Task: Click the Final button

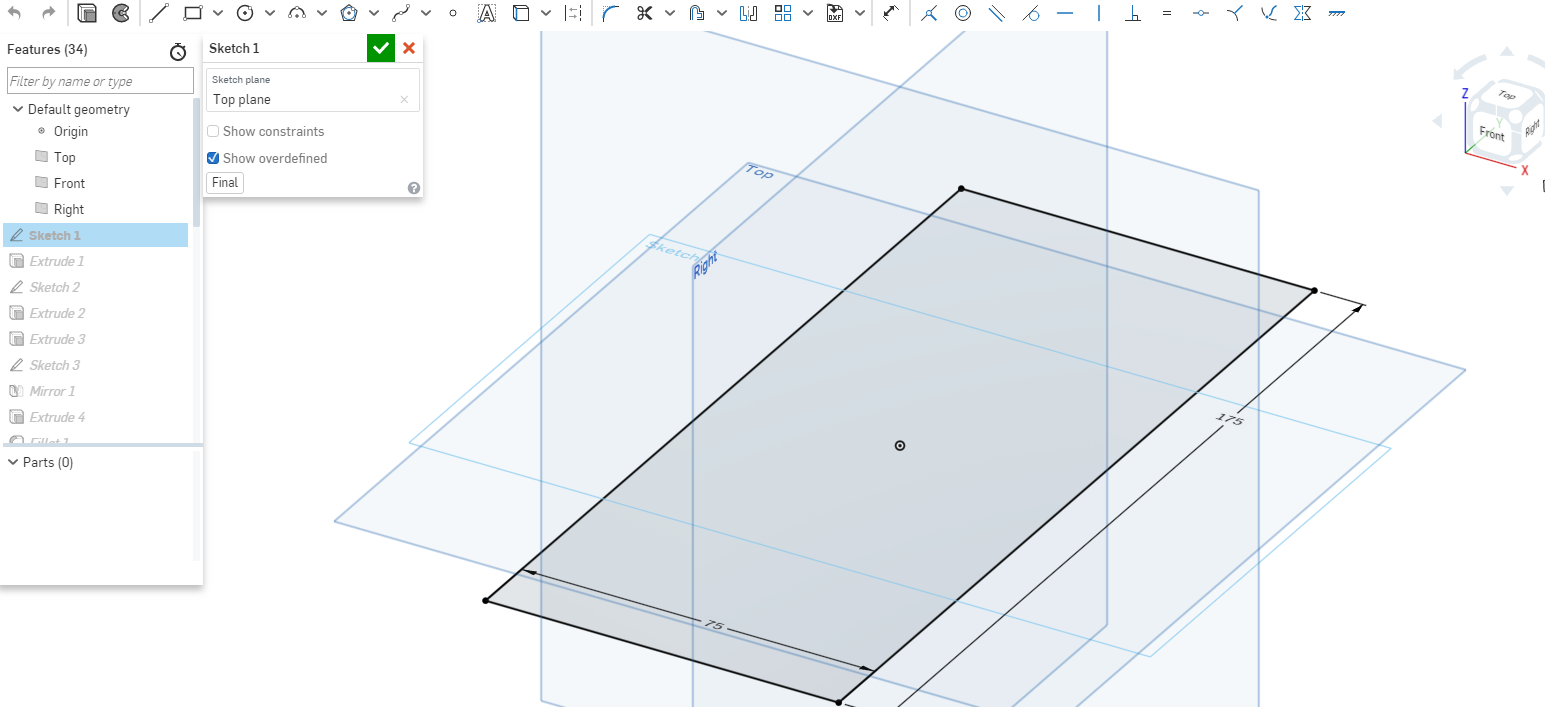Action: [x=225, y=183]
